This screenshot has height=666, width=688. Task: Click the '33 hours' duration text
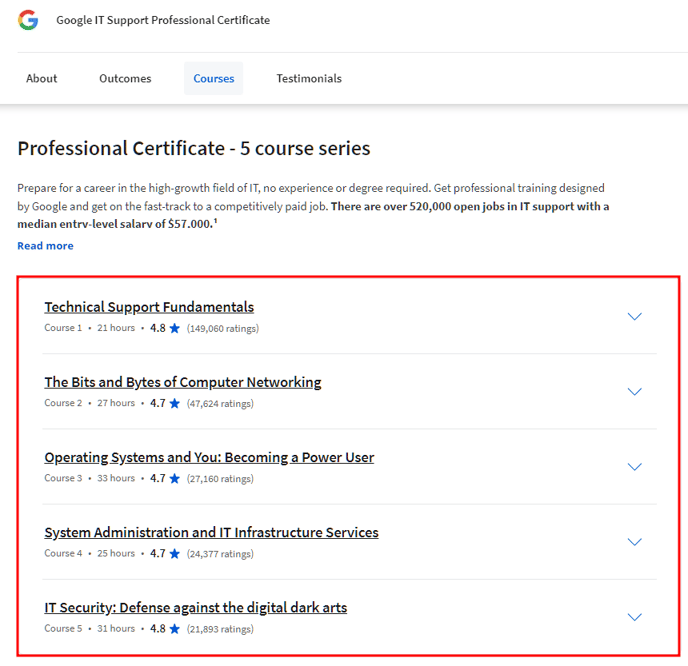116,478
